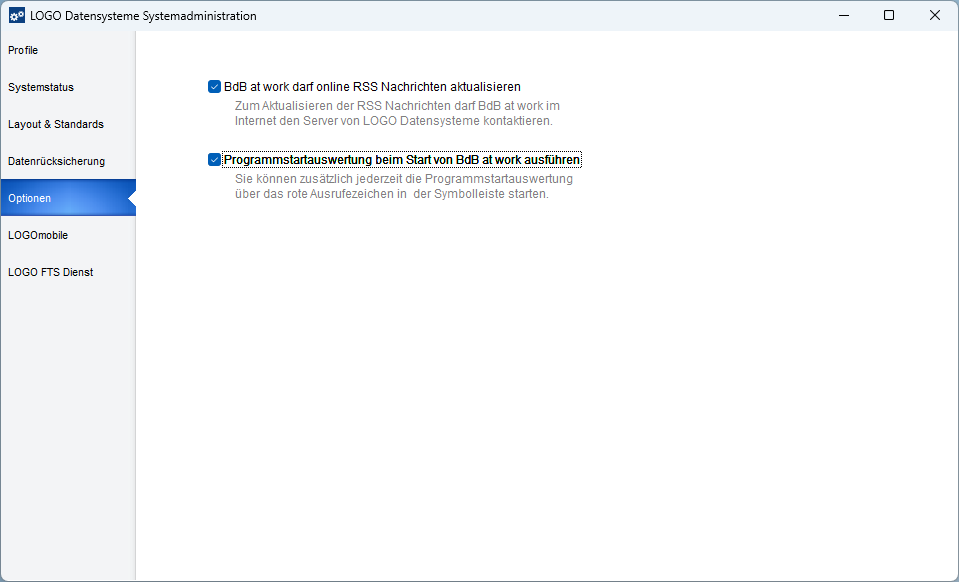
Task: Open the LOGOmobile section
Action: [68, 235]
